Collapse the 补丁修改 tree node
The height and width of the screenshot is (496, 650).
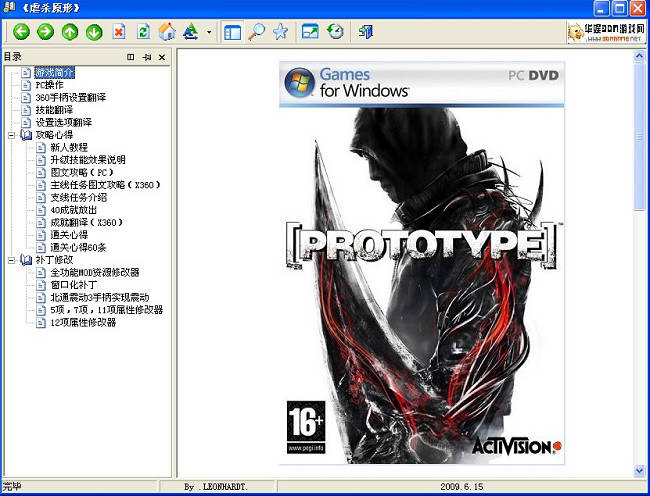click(x=12, y=260)
